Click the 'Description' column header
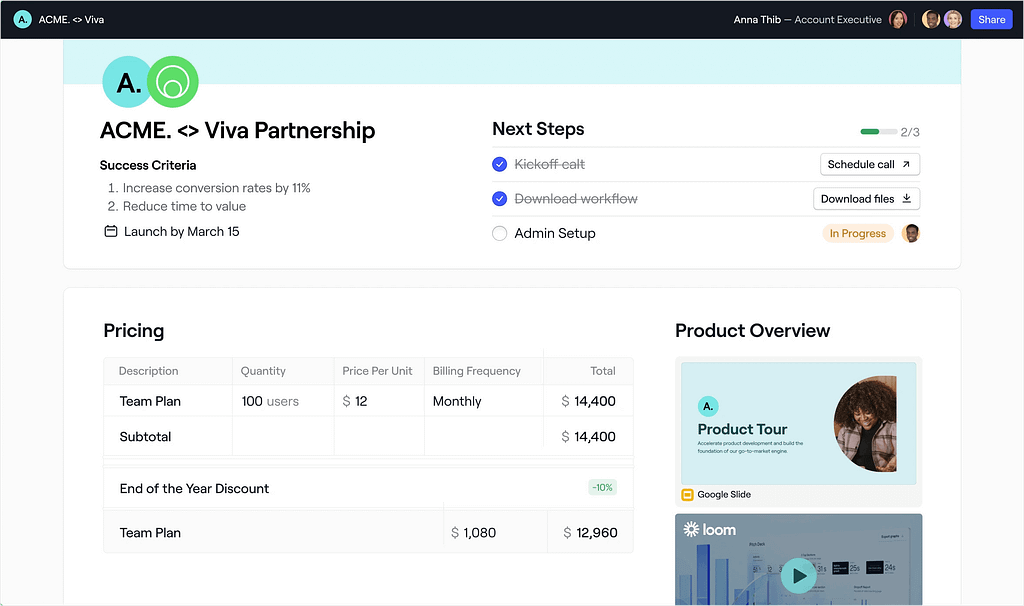Viewport: 1024px width, 606px height. tap(148, 371)
